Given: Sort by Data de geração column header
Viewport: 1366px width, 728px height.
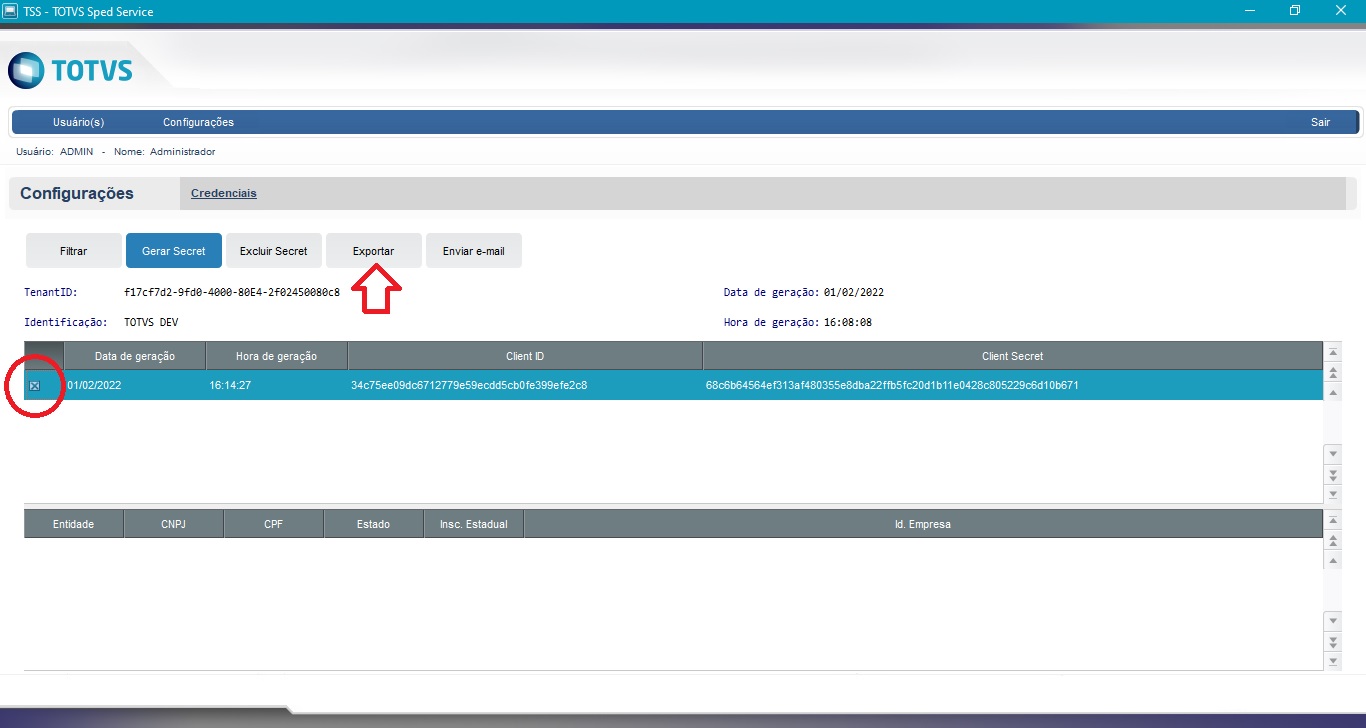Looking at the screenshot, I should [135, 356].
